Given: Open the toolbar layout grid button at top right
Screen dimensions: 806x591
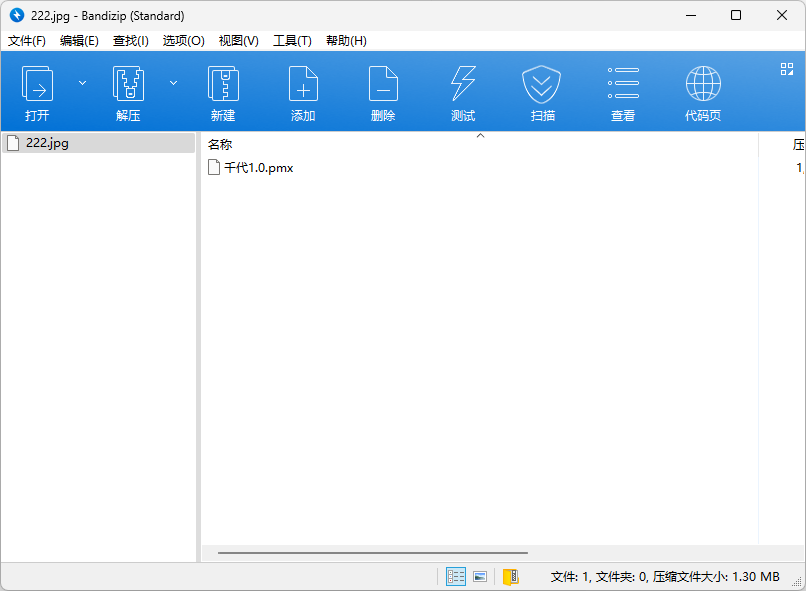Looking at the screenshot, I should click(x=786, y=69).
